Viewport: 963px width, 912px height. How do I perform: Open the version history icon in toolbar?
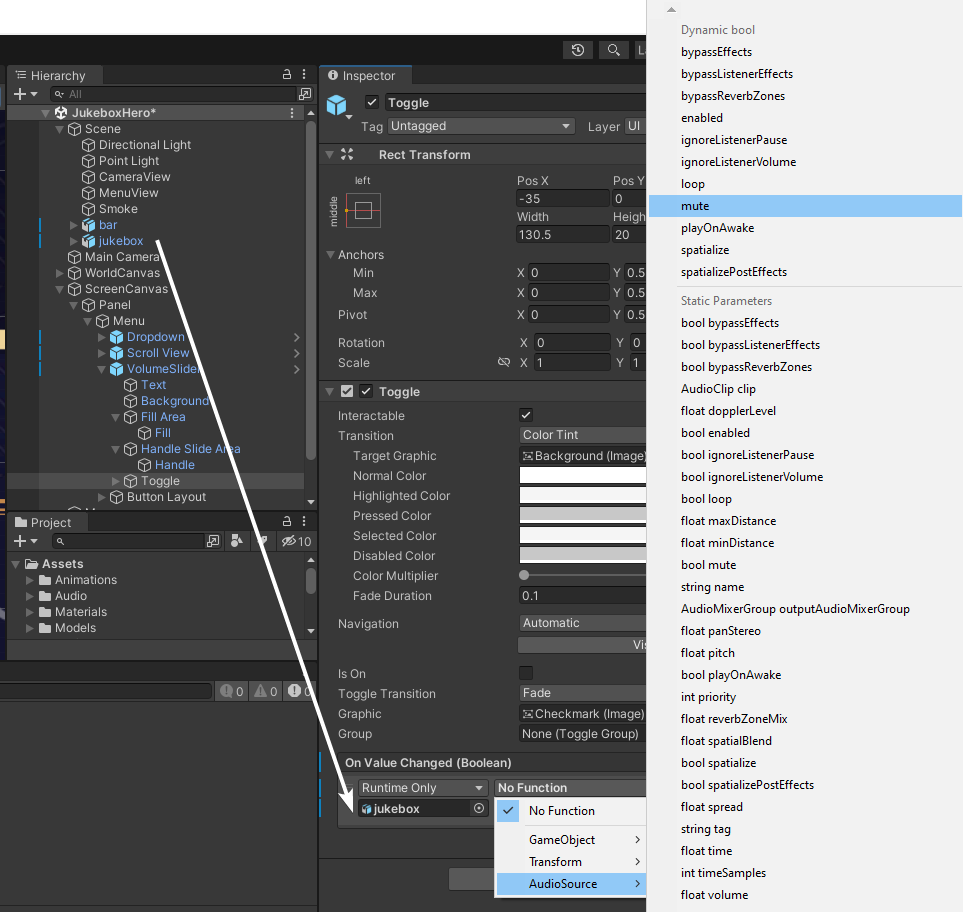(577, 50)
